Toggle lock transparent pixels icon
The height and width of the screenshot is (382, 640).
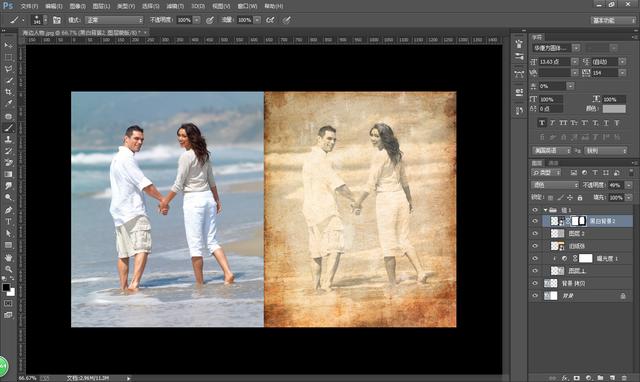click(551, 198)
